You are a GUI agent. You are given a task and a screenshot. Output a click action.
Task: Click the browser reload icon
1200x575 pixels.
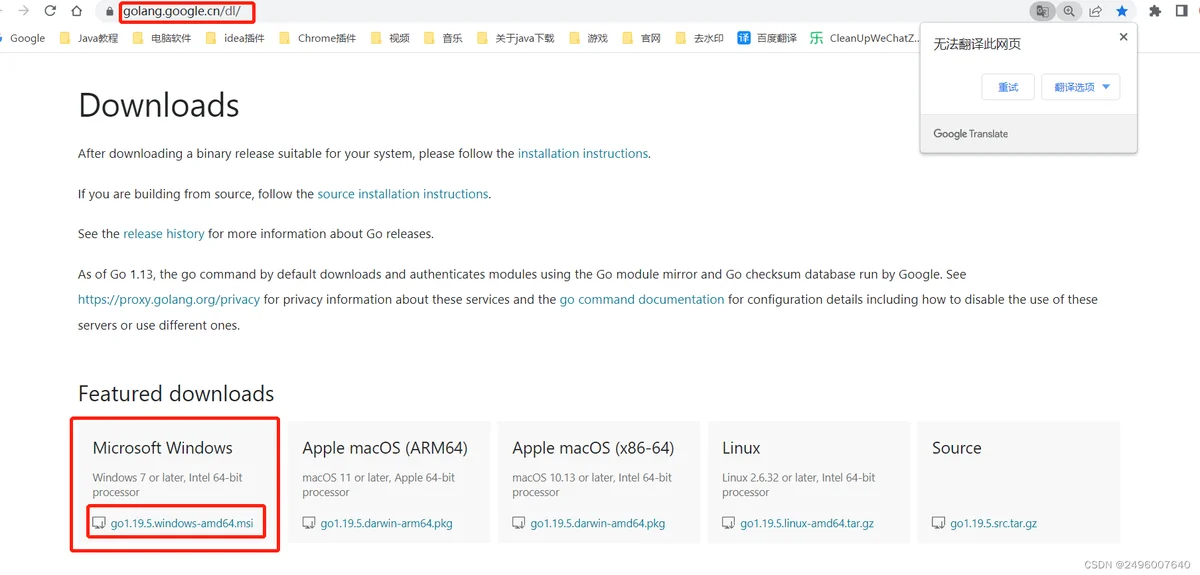pyautogui.click(x=50, y=11)
